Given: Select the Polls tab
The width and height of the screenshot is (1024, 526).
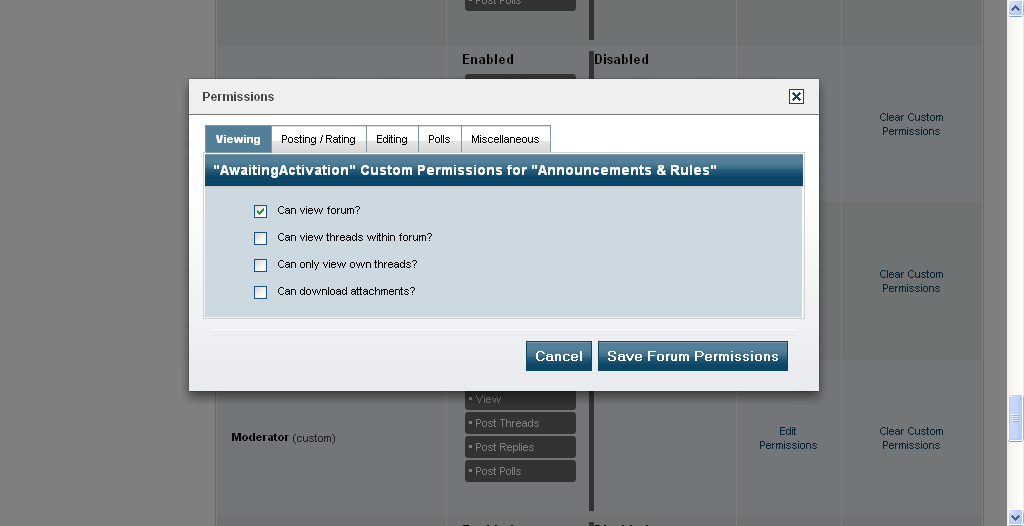Looking at the screenshot, I should [x=439, y=139].
